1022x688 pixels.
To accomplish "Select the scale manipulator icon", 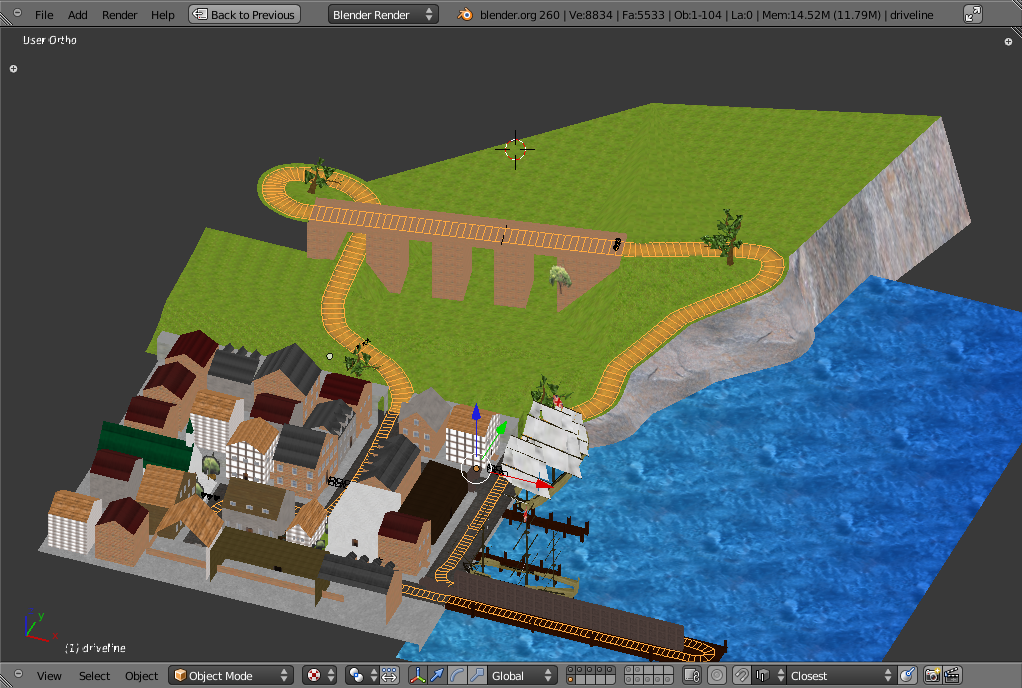I will tap(477, 676).
